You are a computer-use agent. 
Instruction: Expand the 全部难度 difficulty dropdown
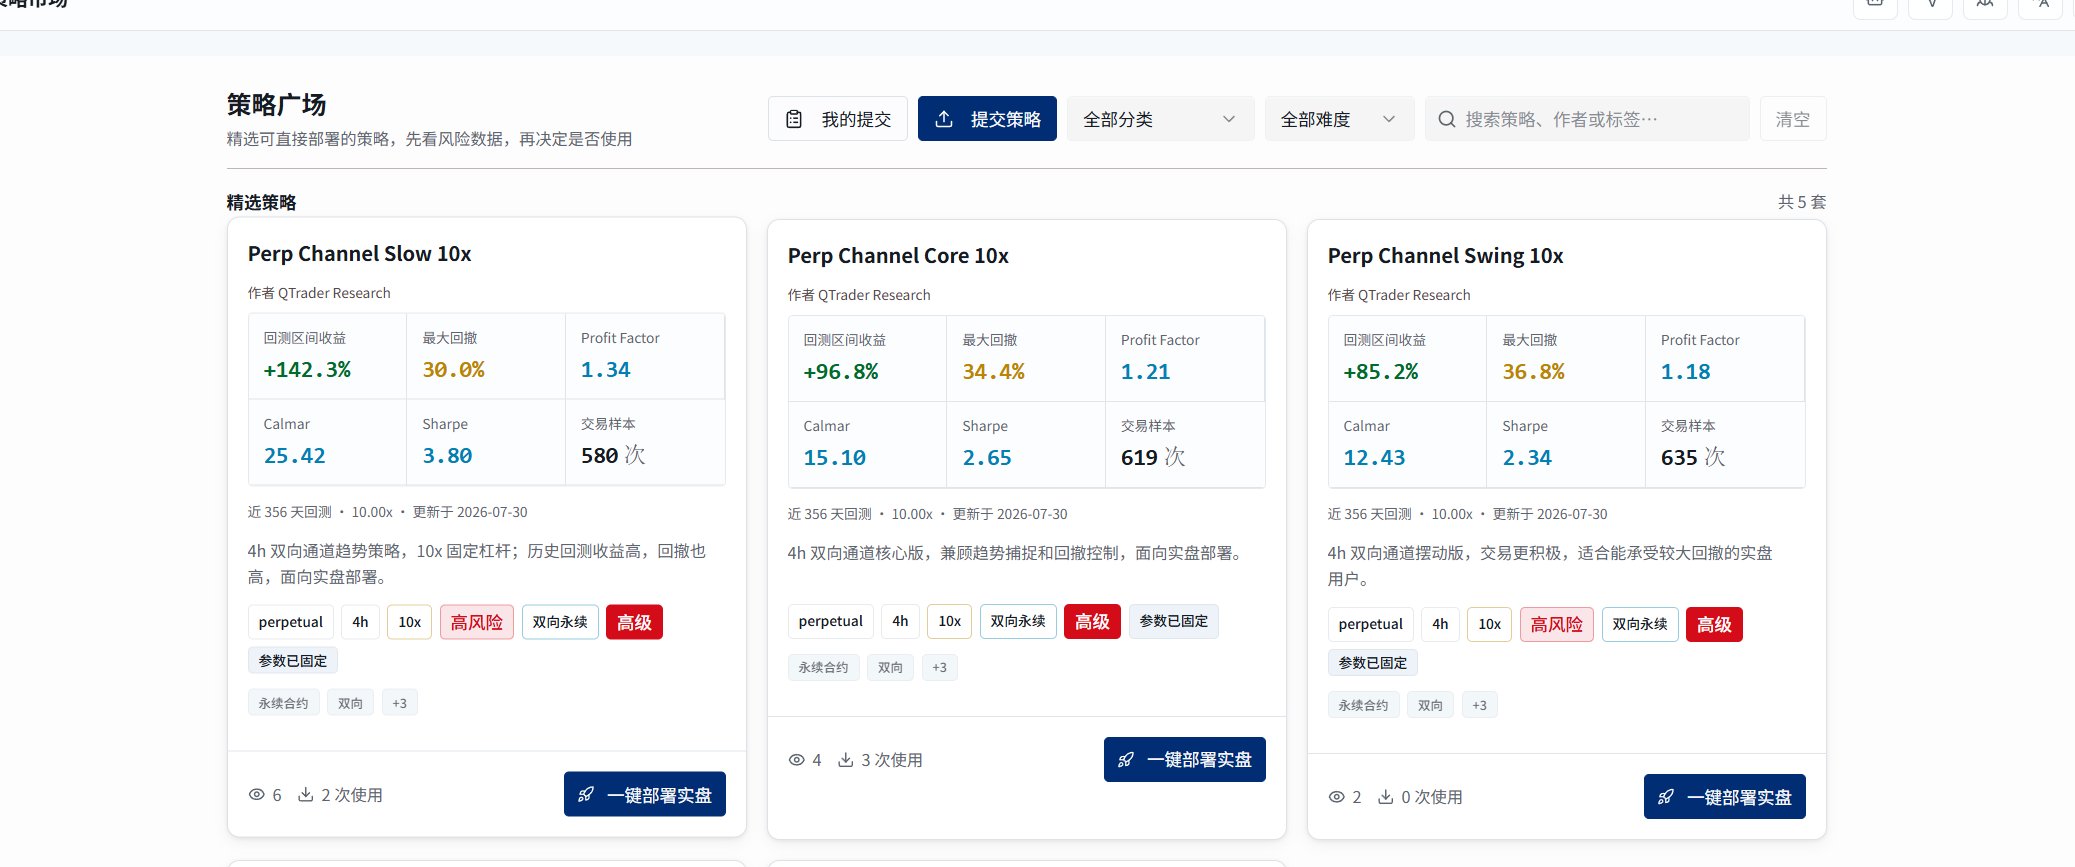pos(1339,119)
